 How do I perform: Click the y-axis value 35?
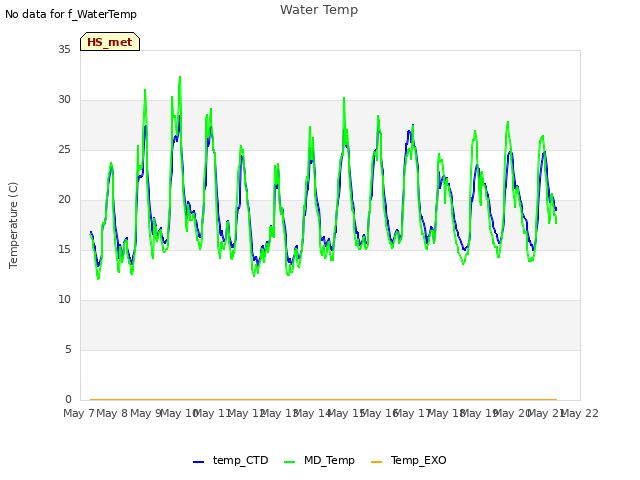point(64,49)
